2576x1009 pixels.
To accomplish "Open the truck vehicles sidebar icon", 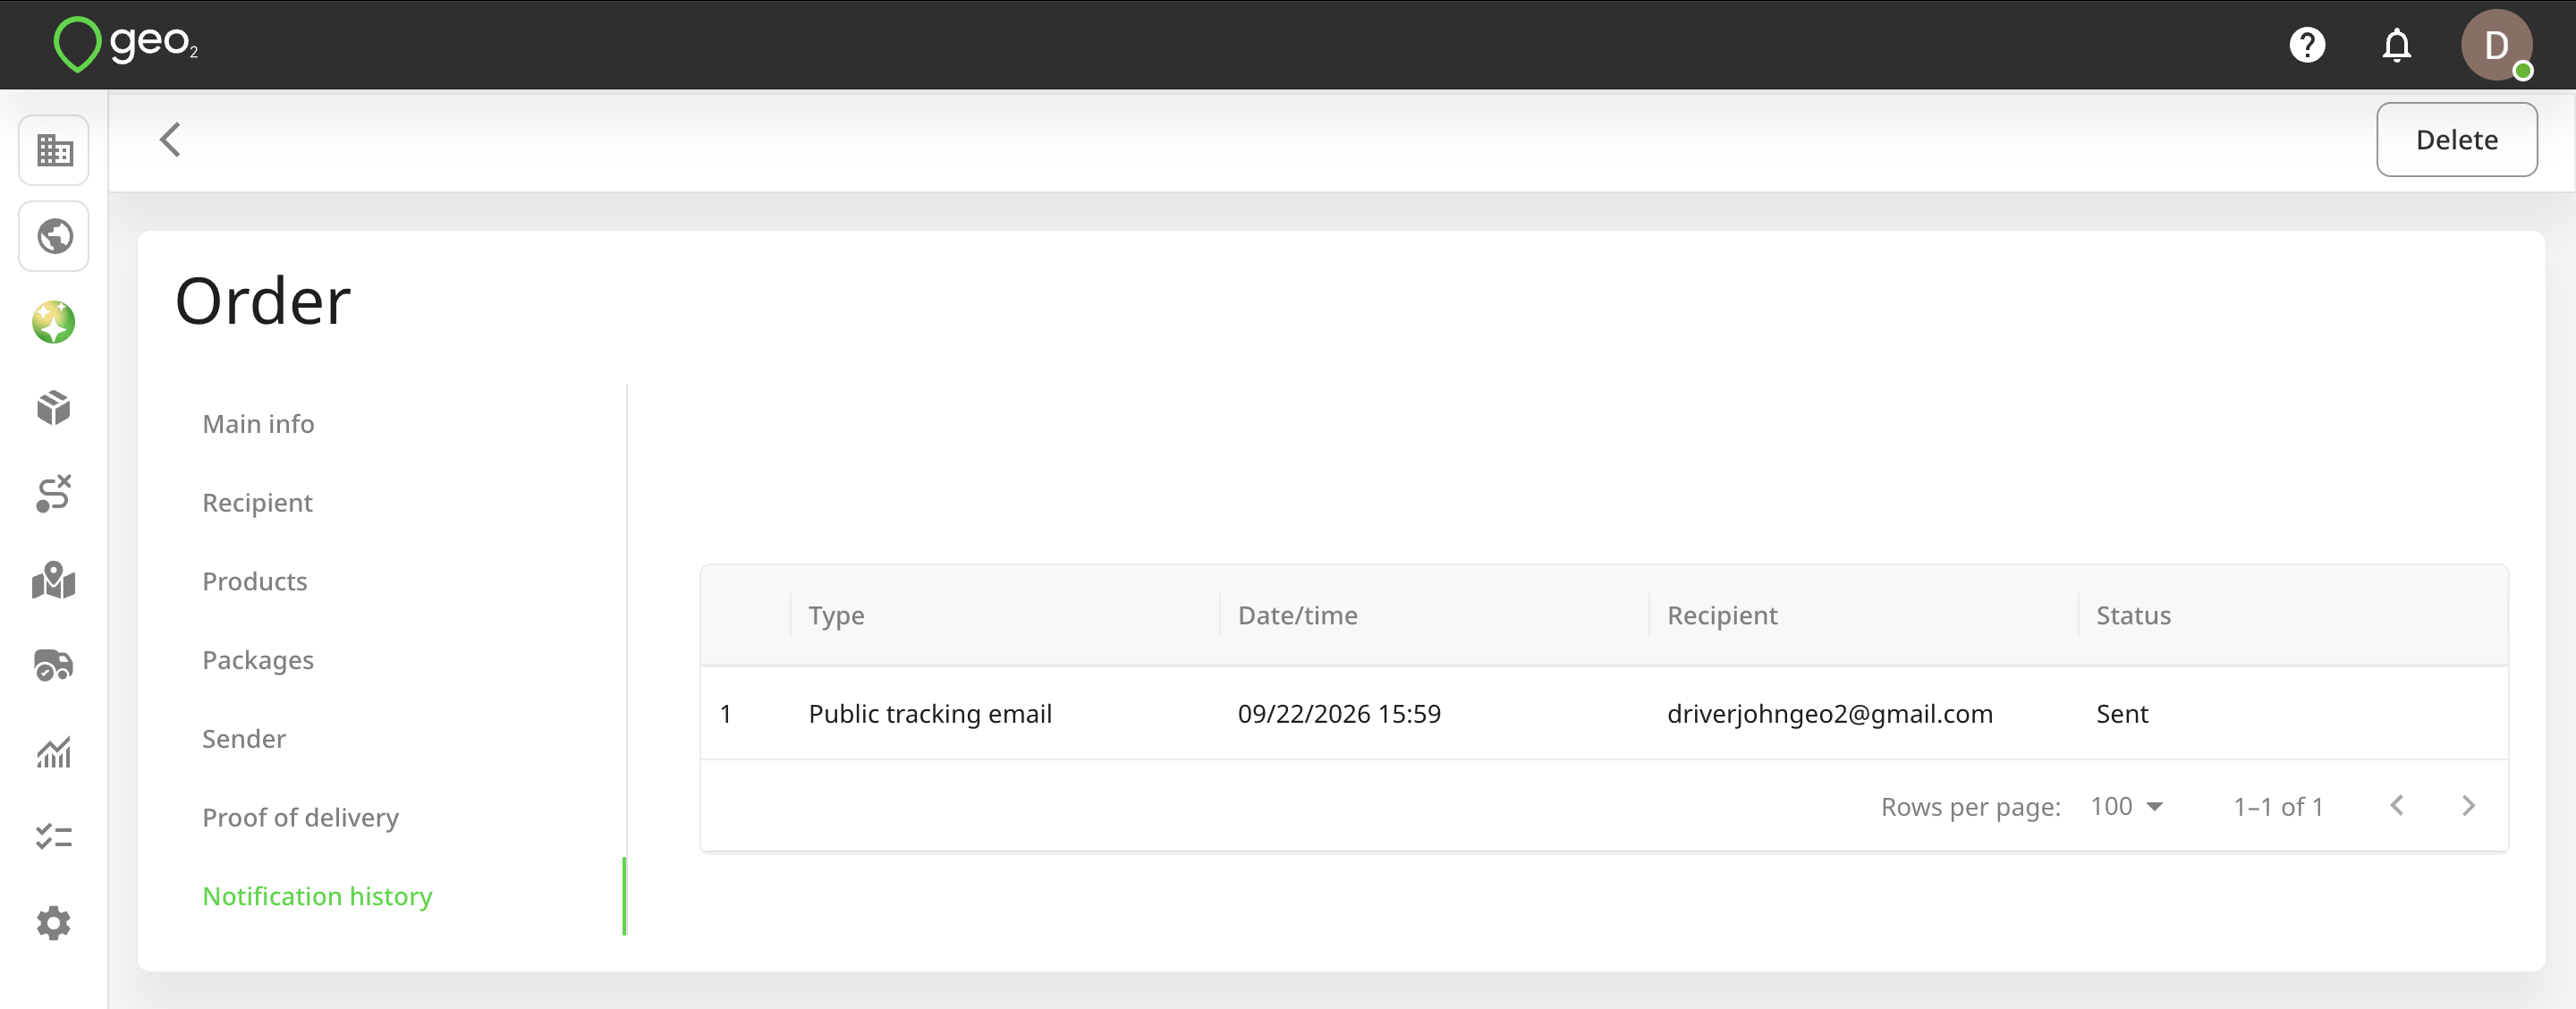I will pyautogui.click(x=54, y=665).
